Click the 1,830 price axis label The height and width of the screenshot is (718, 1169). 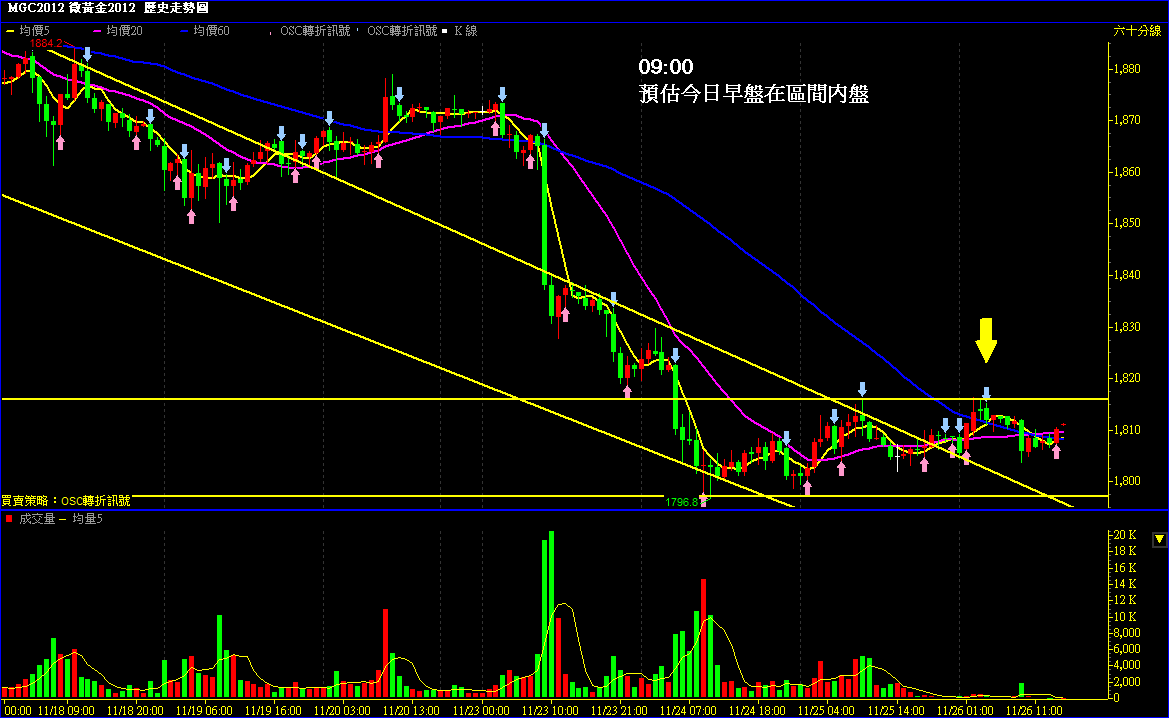pyautogui.click(x=1126, y=327)
